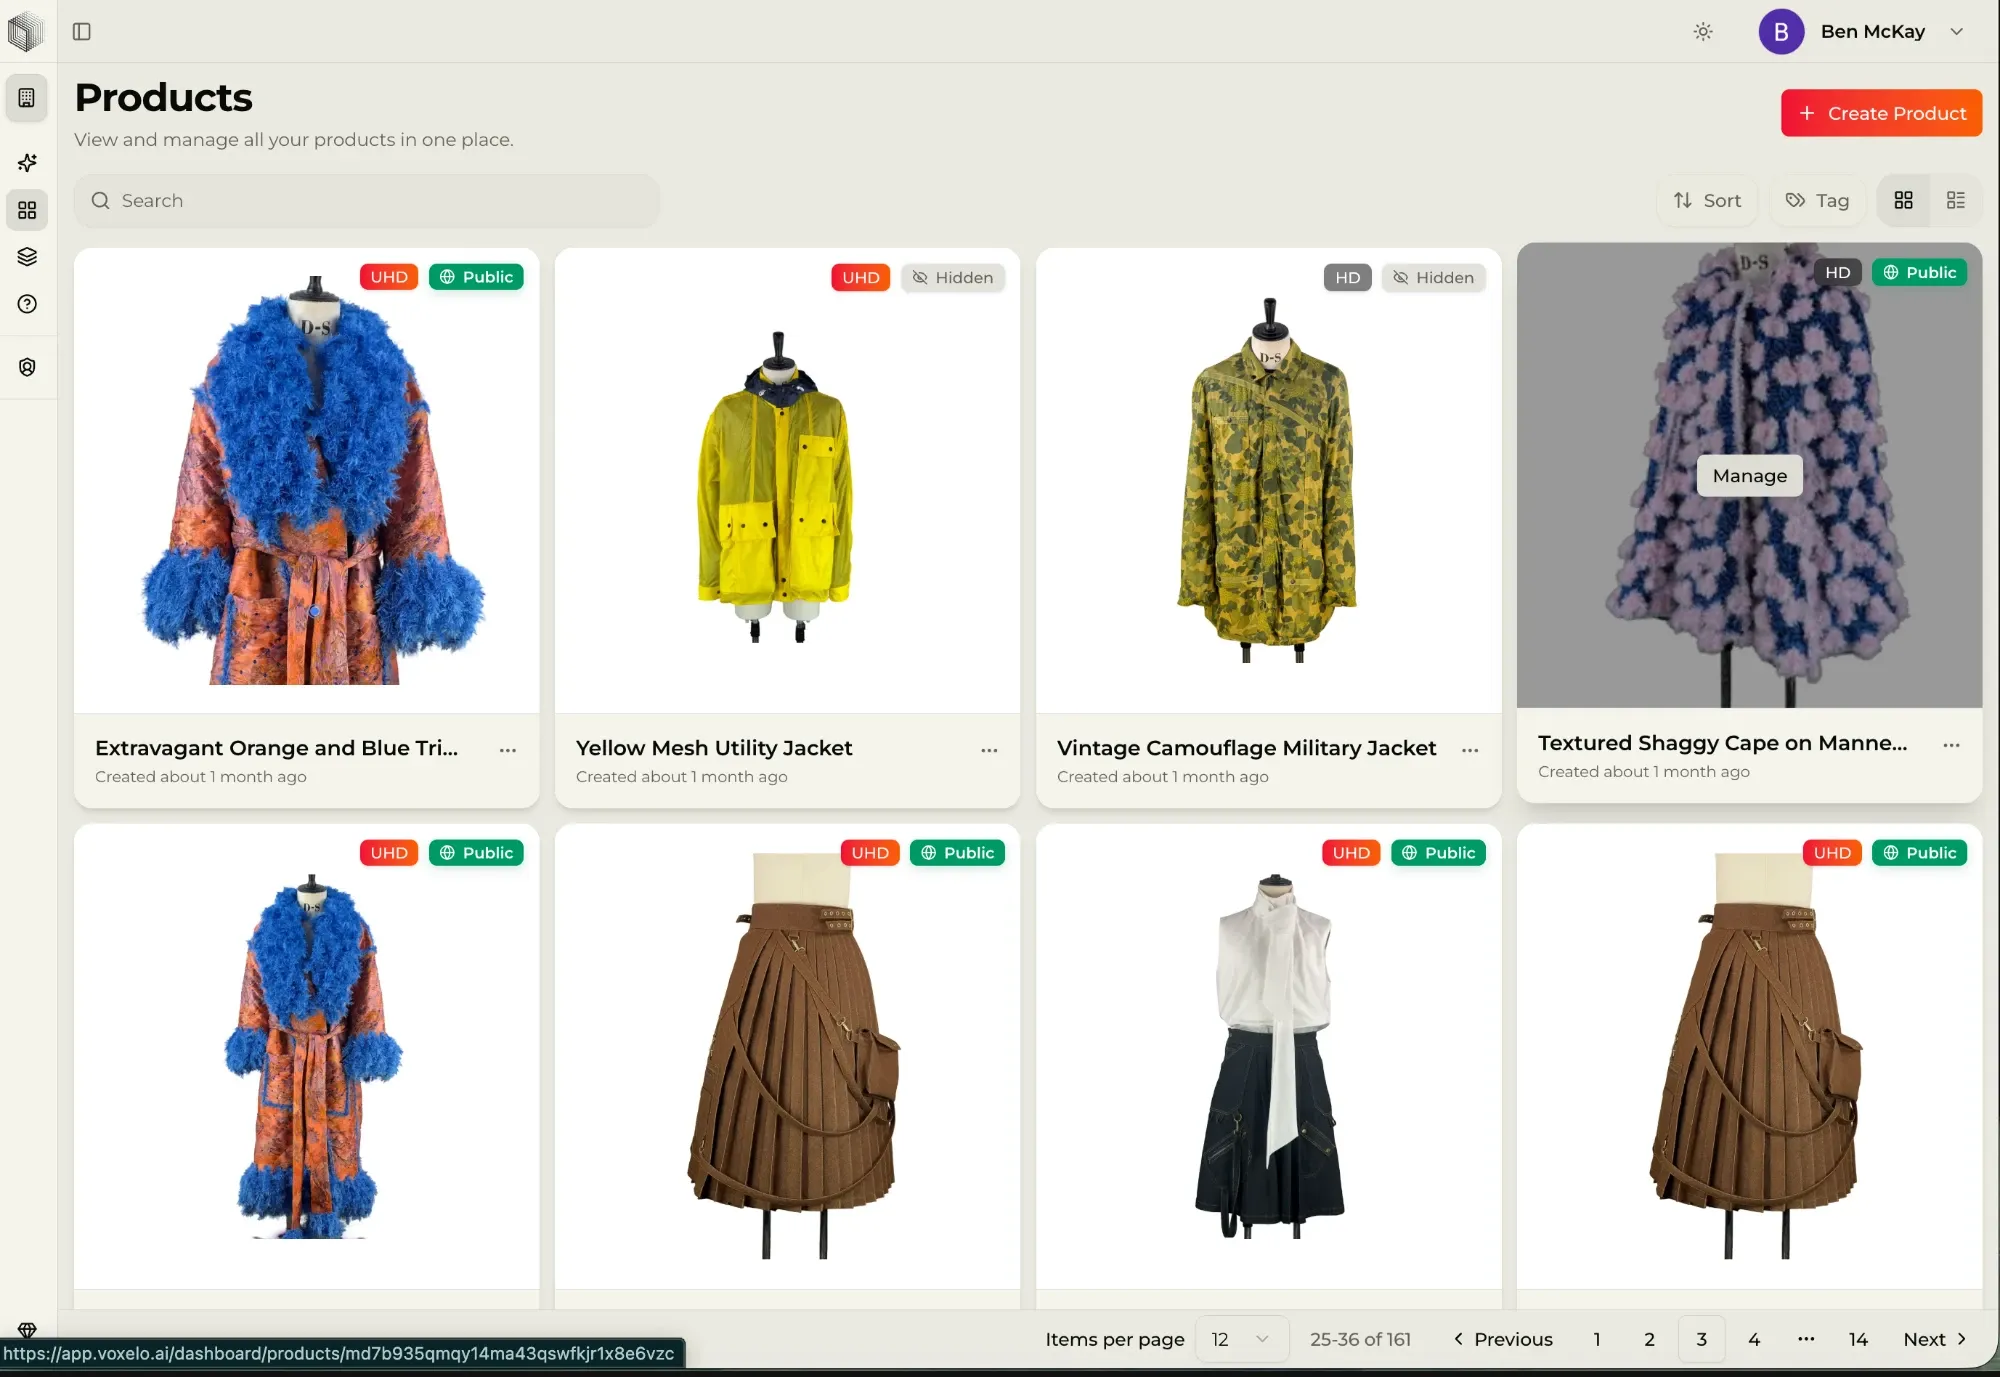This screenshot has width=2000, height=1377.
Task: Open the help question mark icon
Action: (x=27, y=304)
